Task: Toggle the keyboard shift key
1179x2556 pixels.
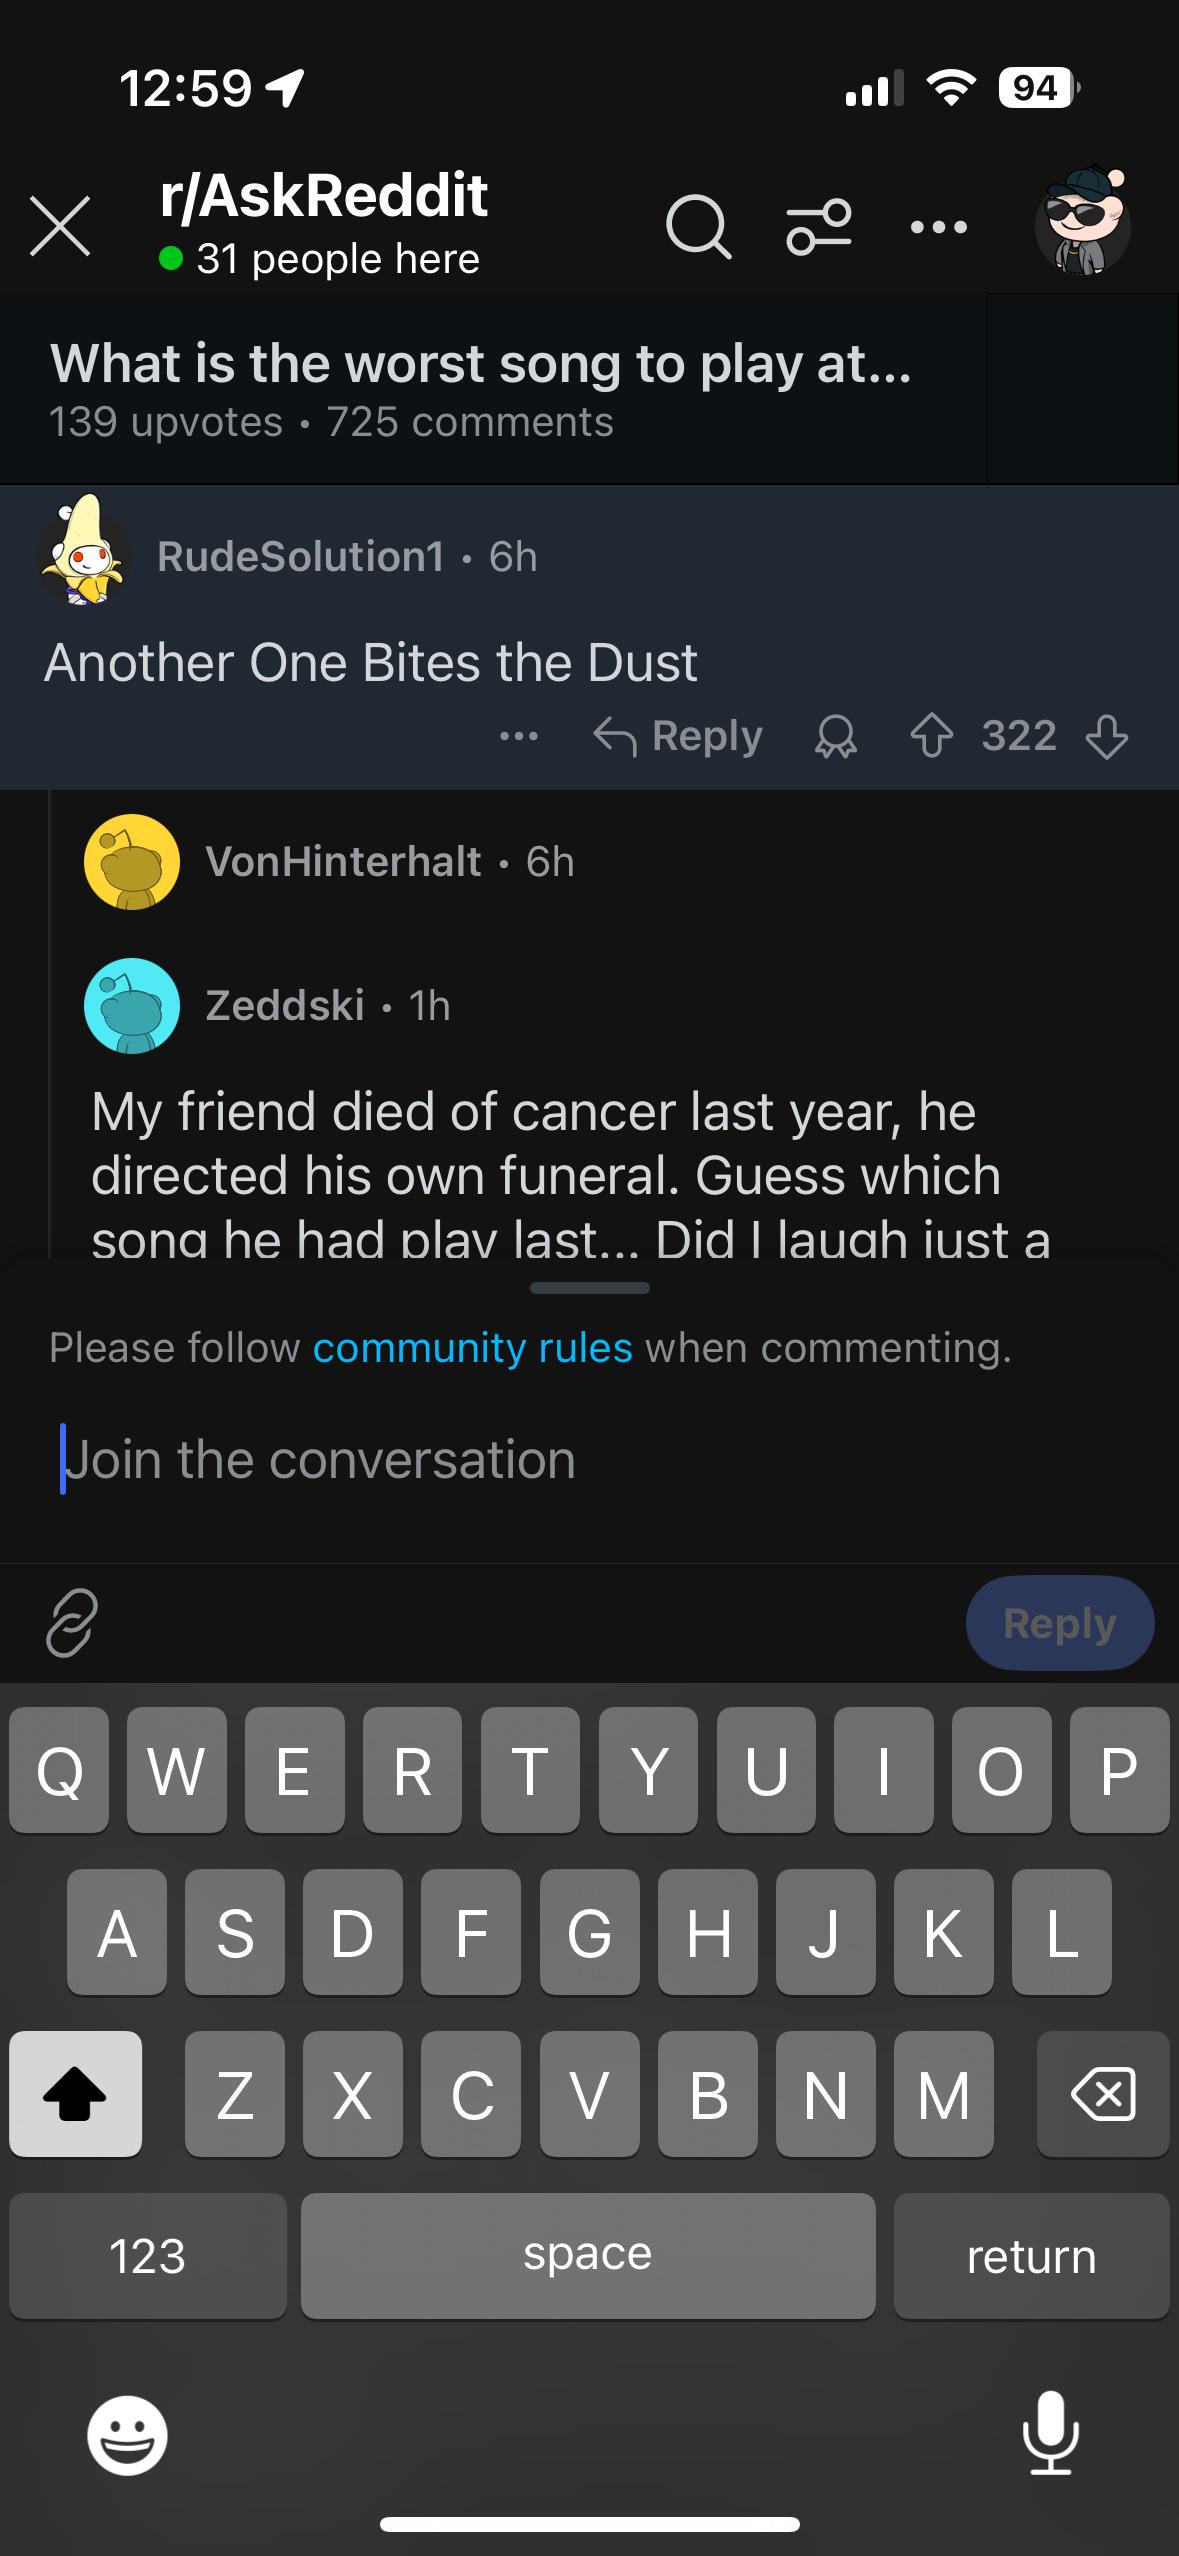Action: pos(75,2093)
